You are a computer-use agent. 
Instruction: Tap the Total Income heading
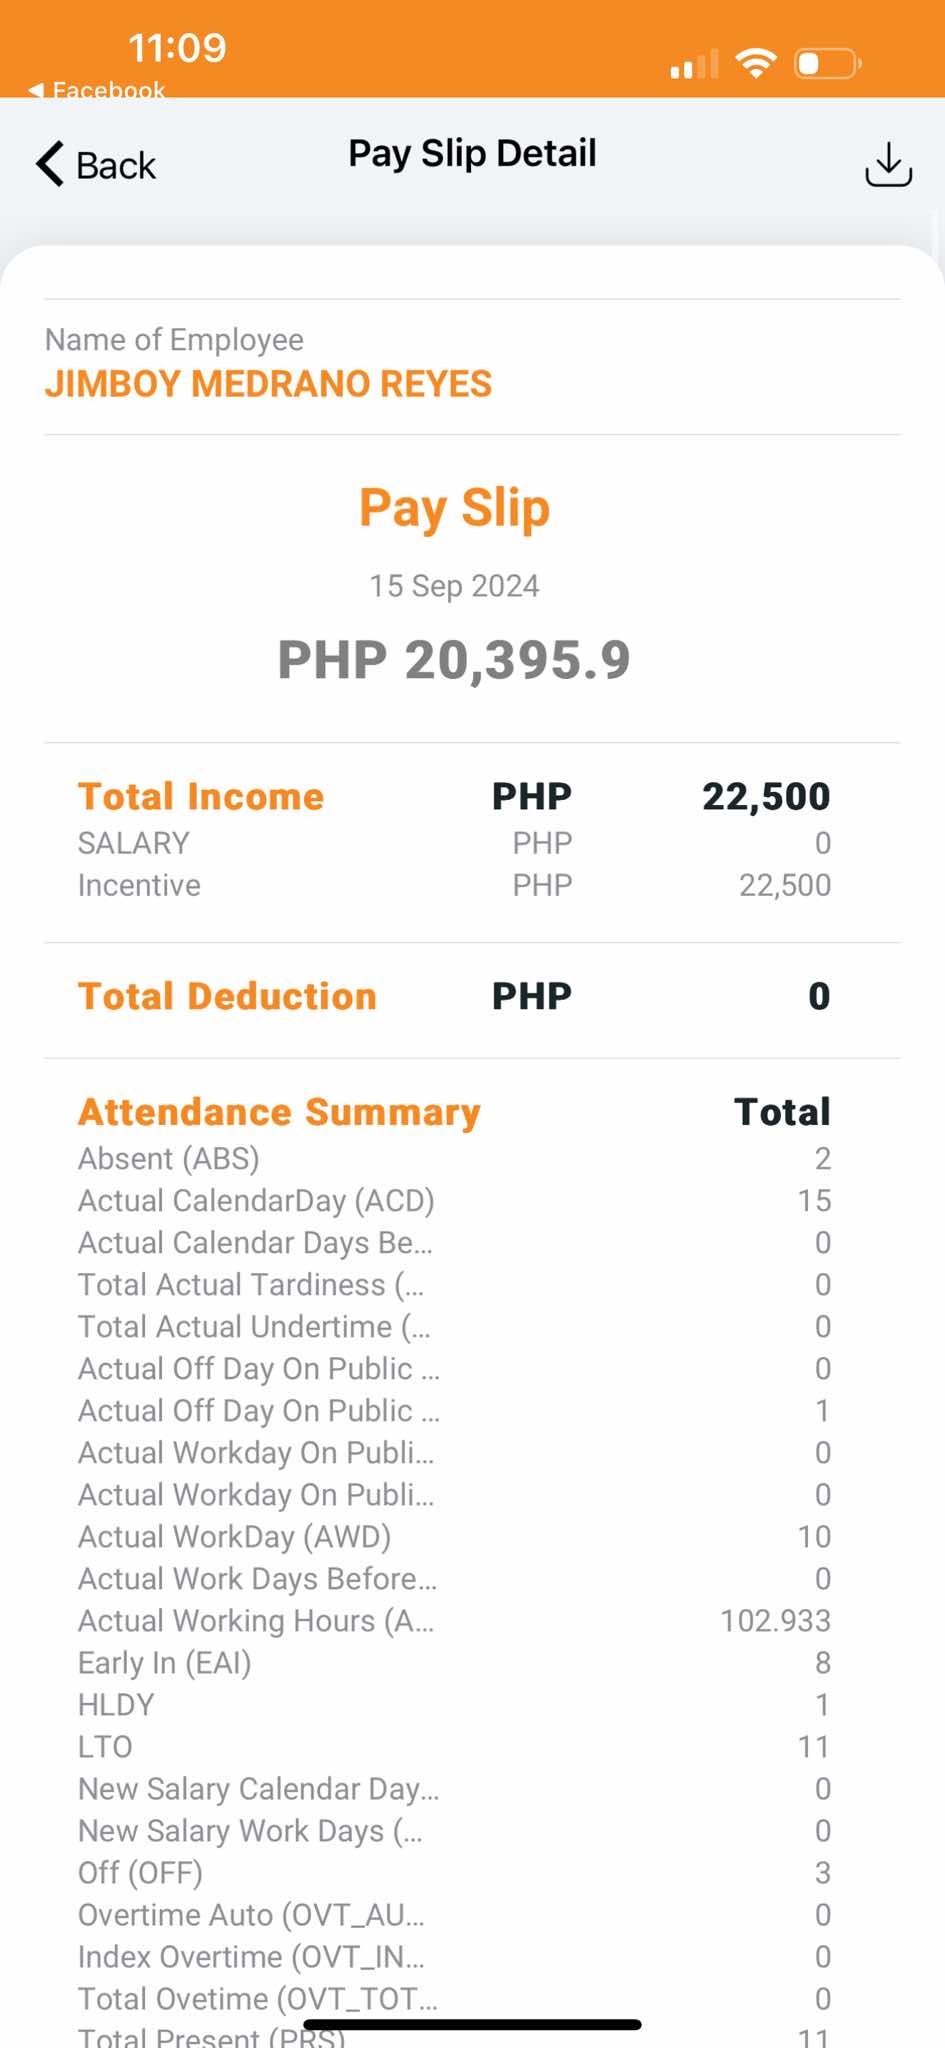click(x=201, y=796)
